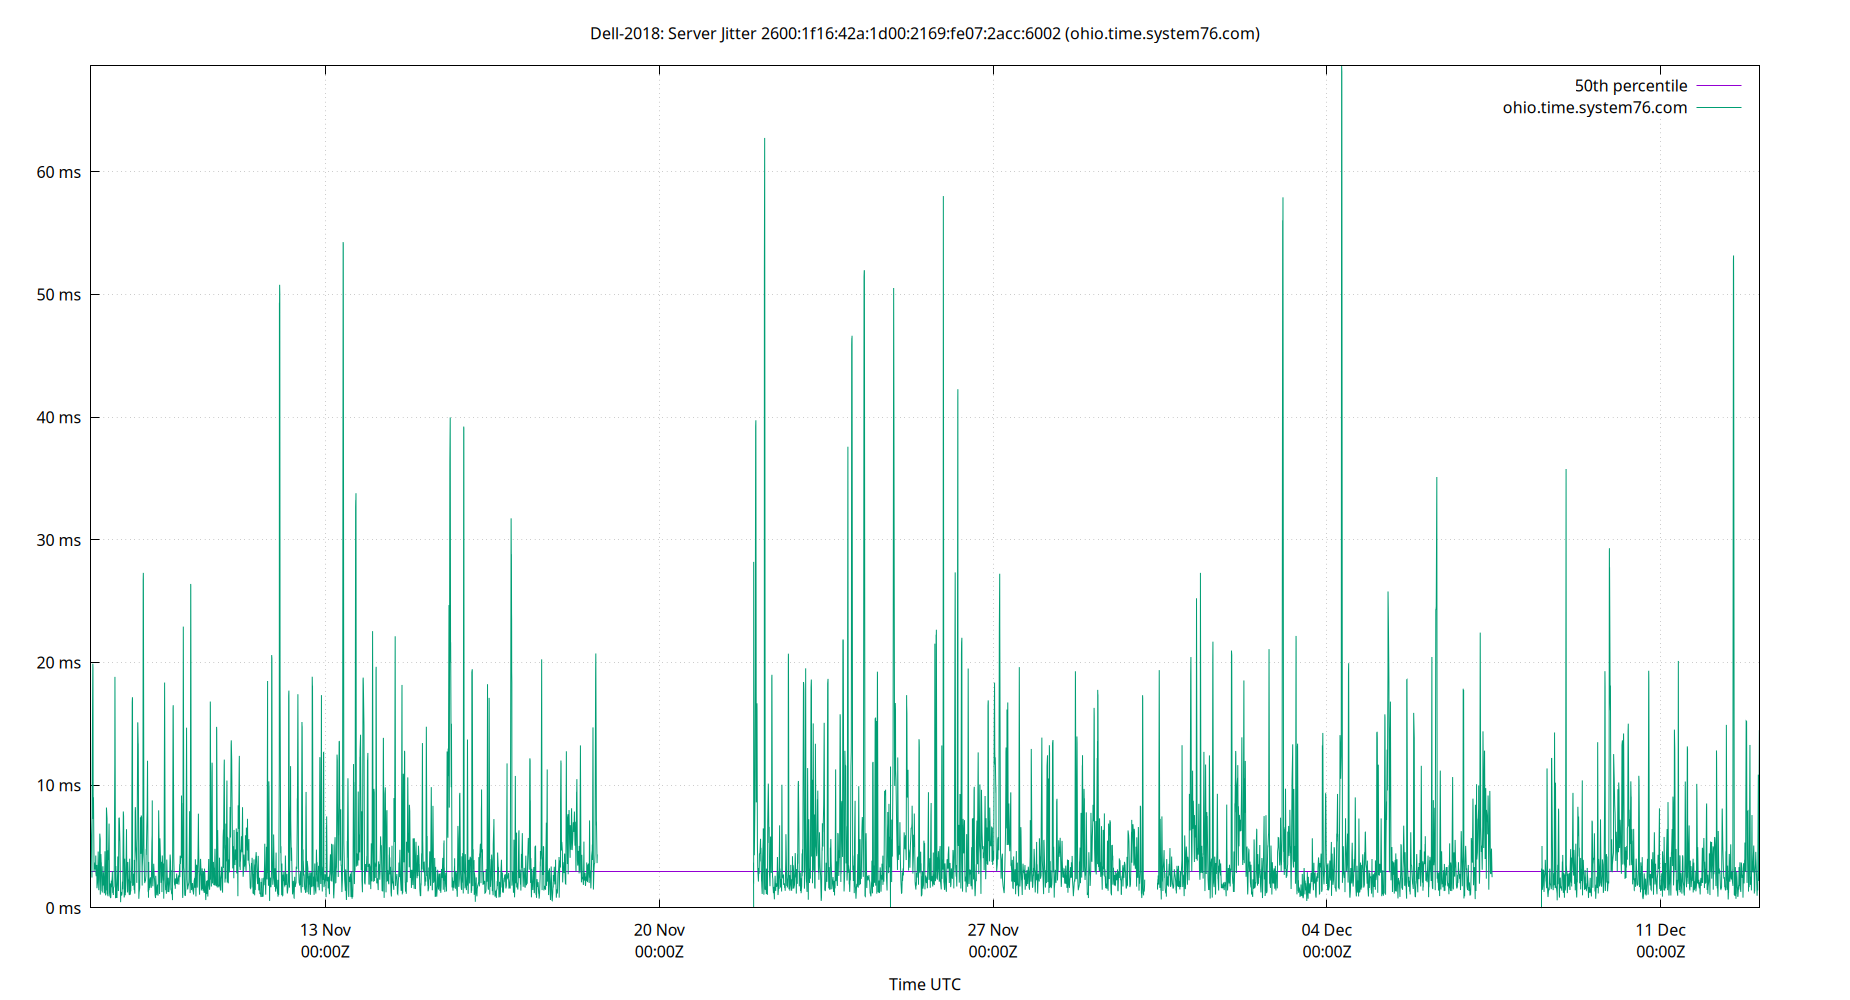Select the ohio.time.system76.com legend entry

pos(1594,107)
